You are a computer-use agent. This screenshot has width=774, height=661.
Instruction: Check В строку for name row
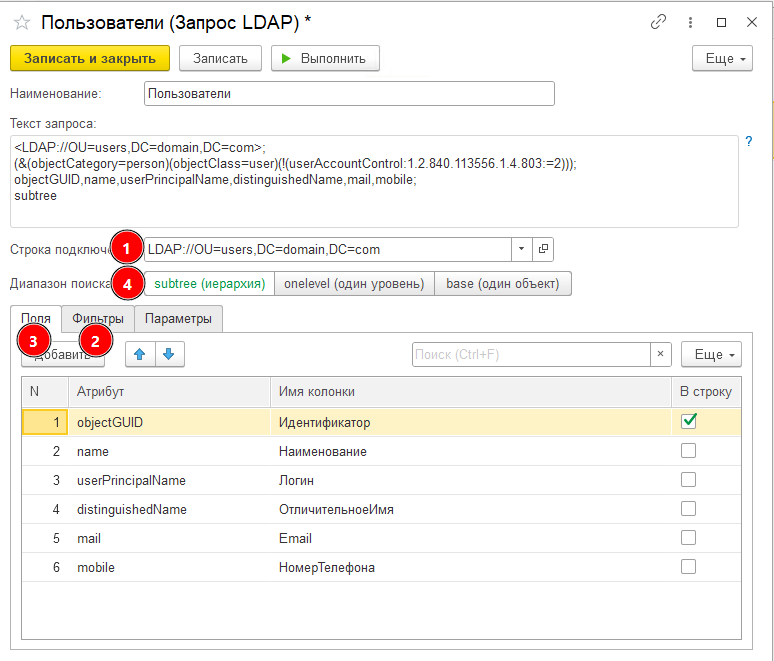click(x=688, y=451)
